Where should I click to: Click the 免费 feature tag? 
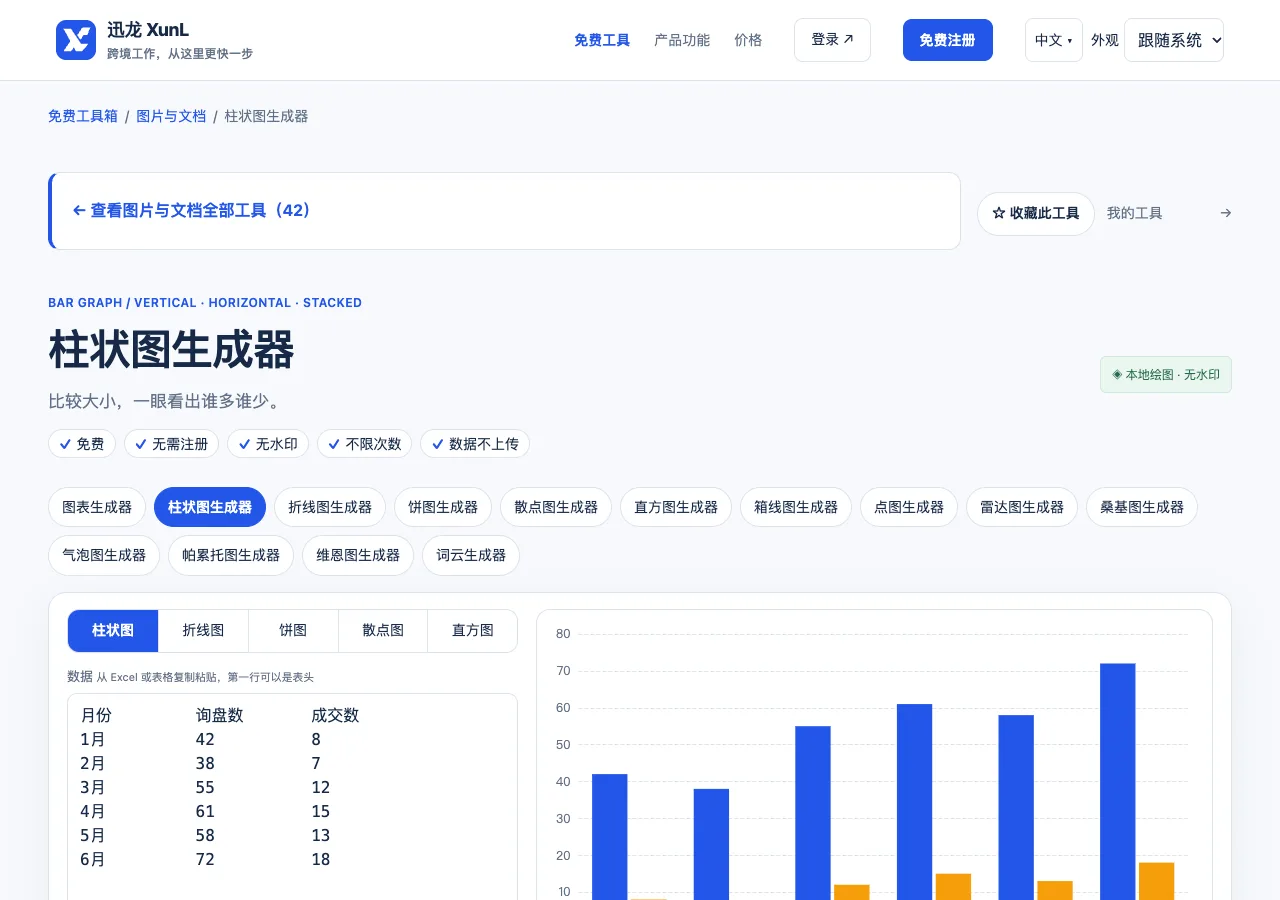pyautogui.click(x=82, y=444)
